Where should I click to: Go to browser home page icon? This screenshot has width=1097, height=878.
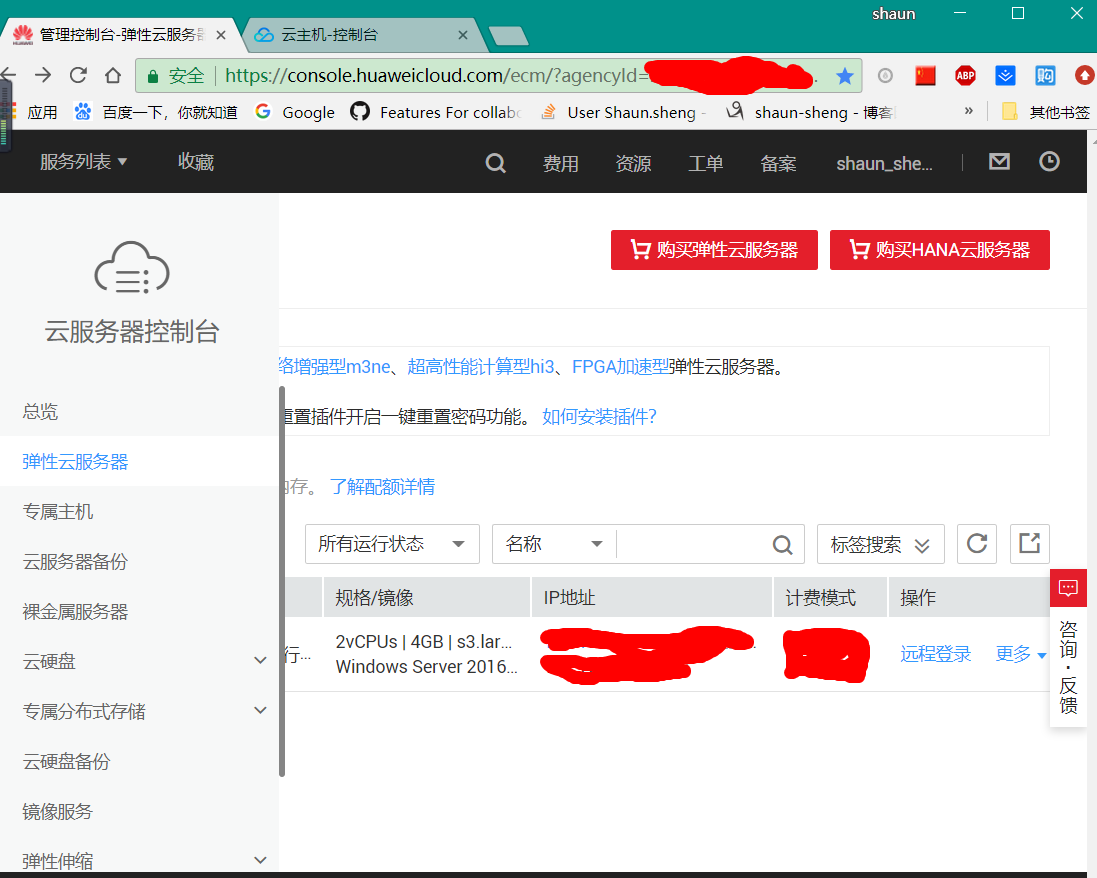coord(113,75)
